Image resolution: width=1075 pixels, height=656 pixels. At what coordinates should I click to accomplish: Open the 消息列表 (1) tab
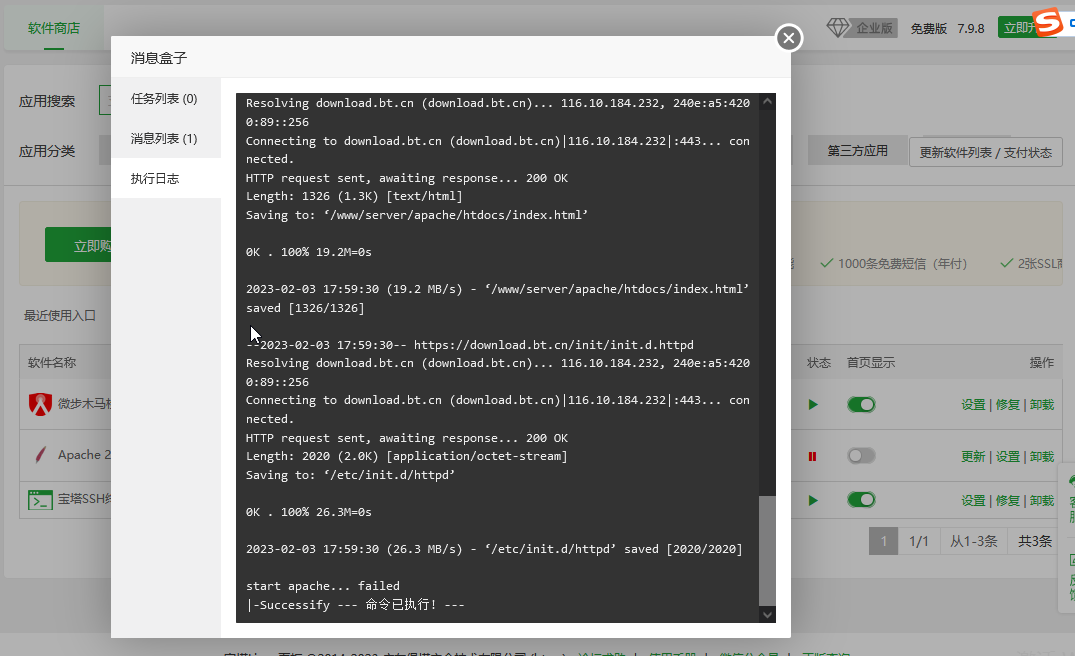[165, 138]
